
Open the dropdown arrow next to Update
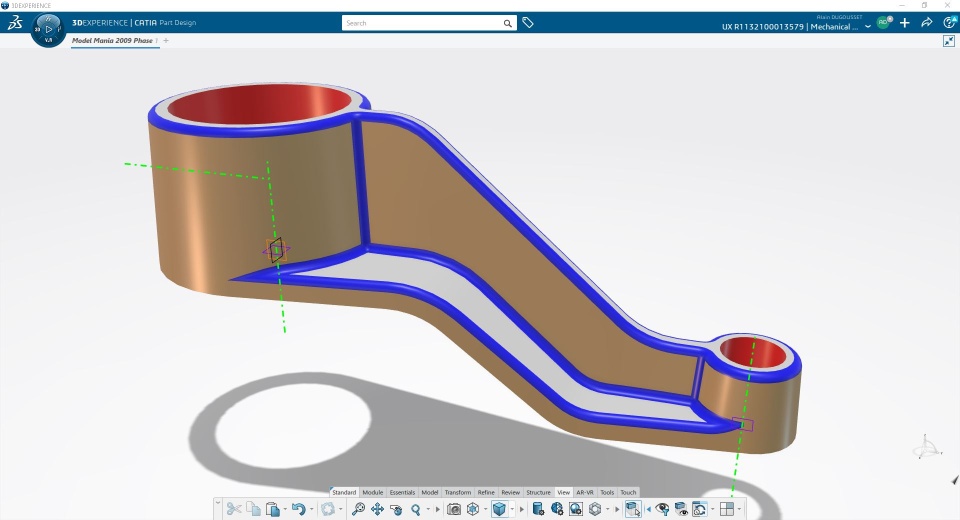pyautogui.click(x=340, y=510)
